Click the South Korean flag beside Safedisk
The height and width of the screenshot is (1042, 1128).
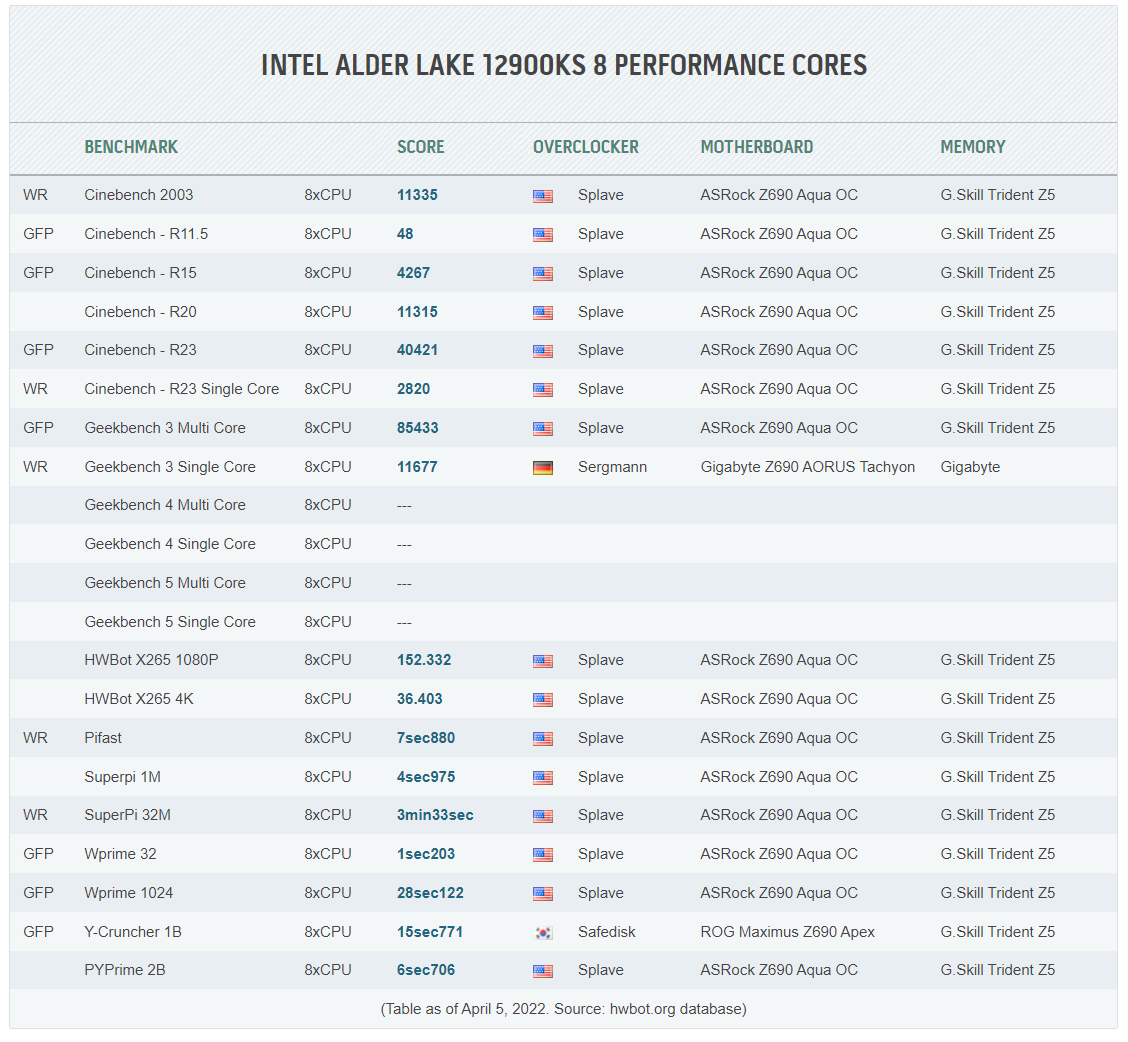542,933
